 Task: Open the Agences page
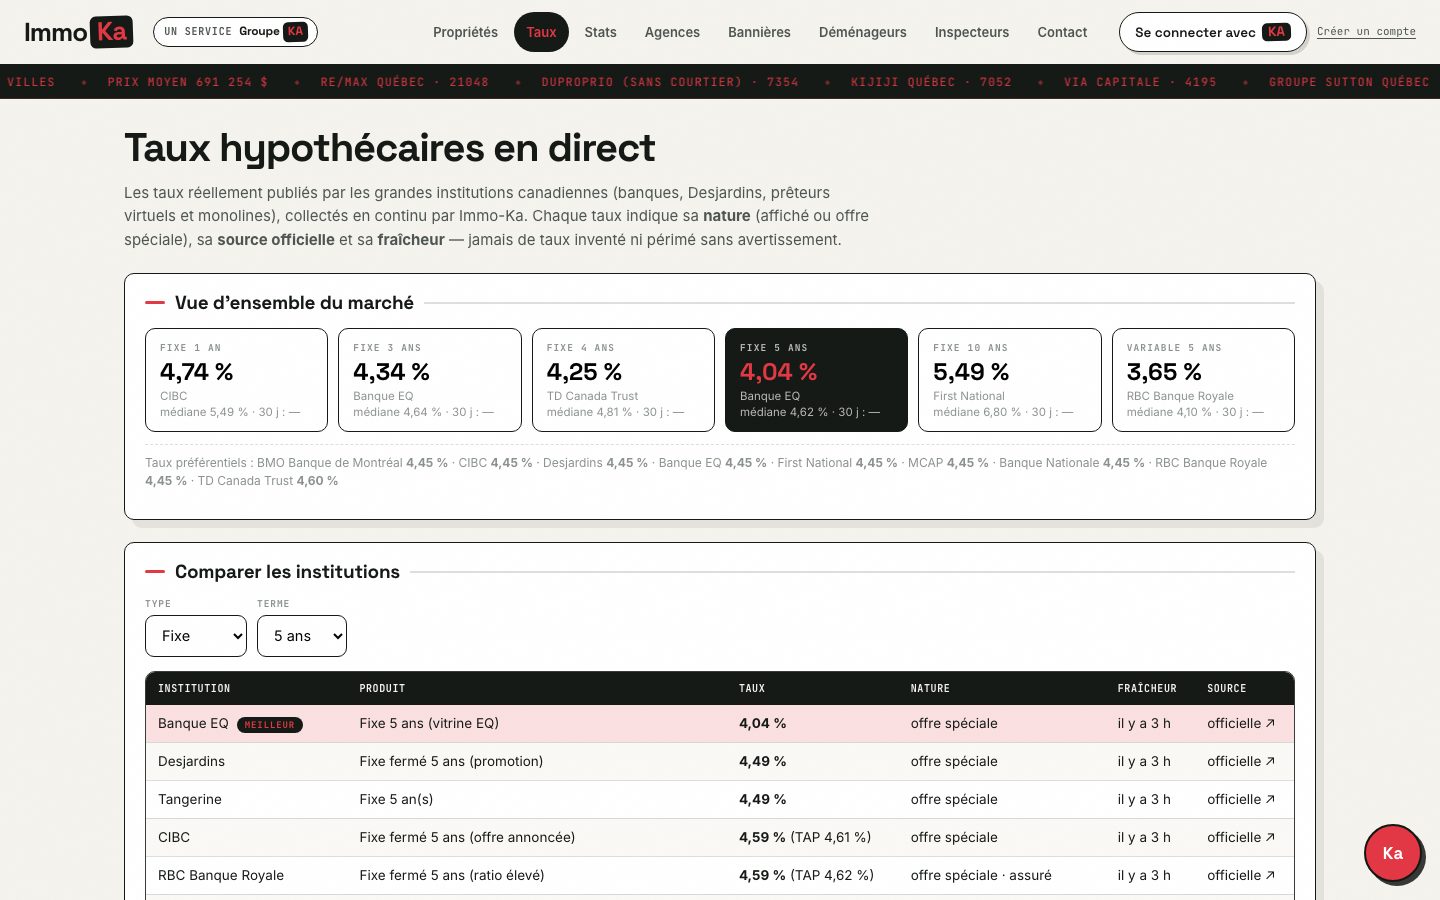672,32
